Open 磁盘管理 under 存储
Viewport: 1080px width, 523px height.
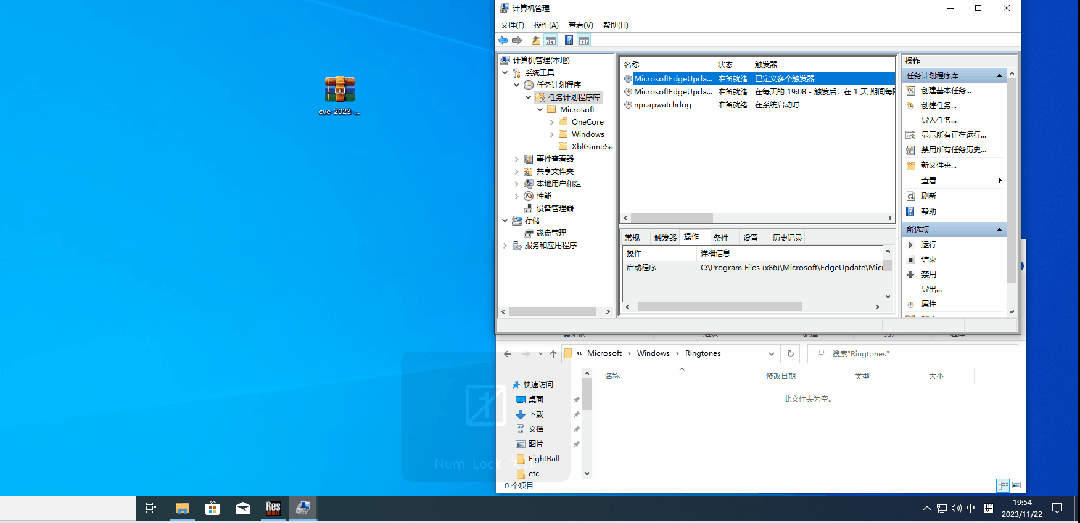550,233
